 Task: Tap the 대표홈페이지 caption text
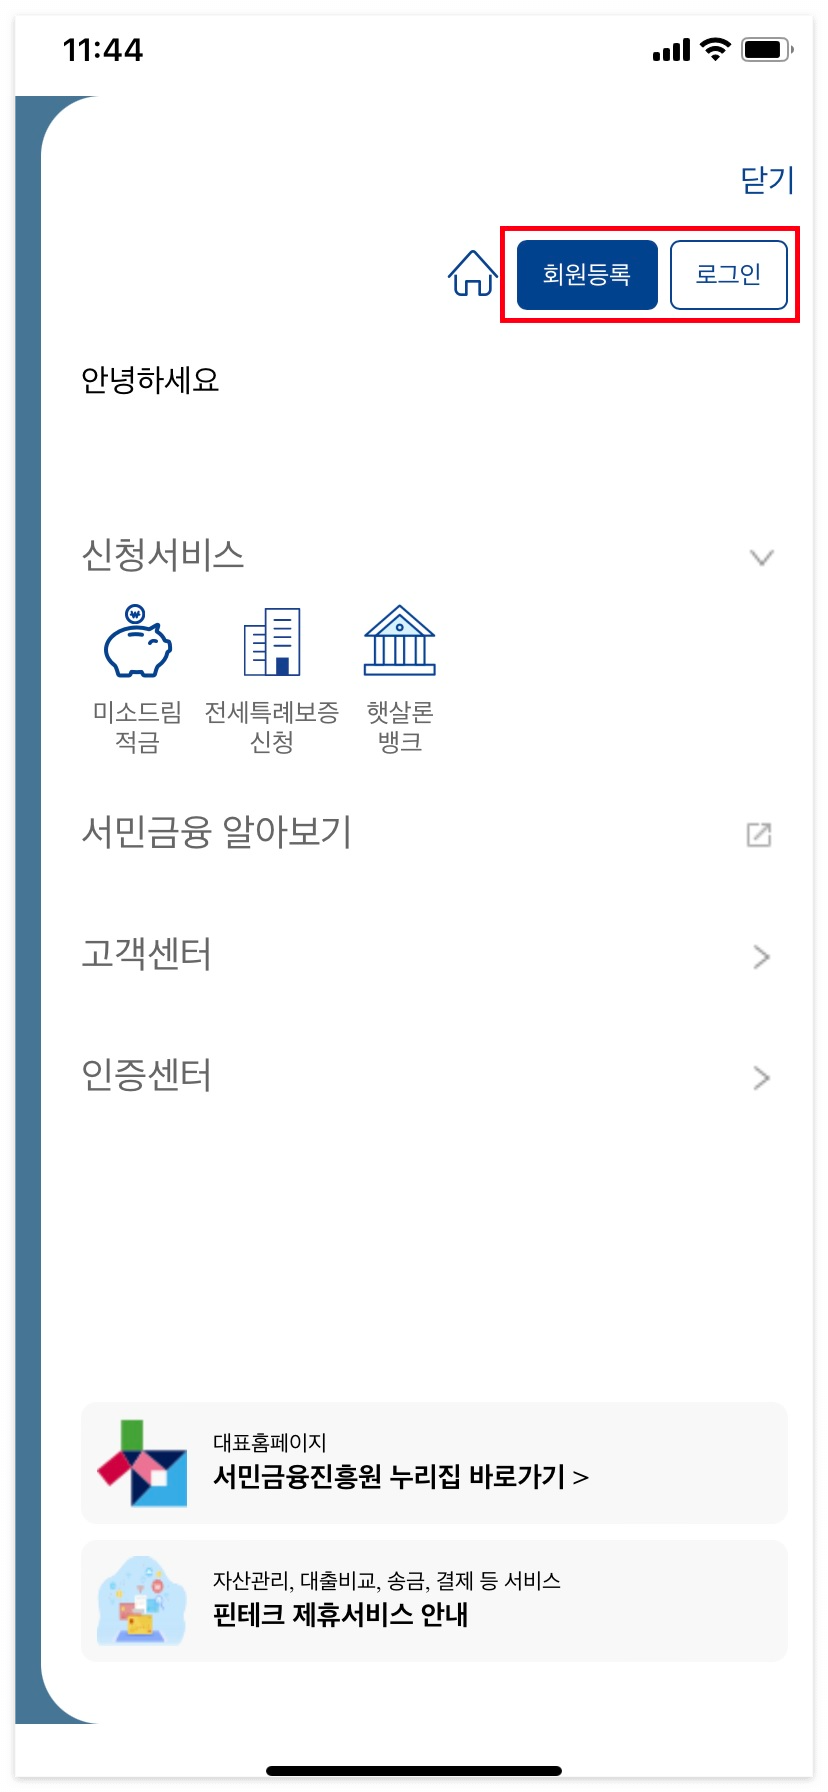tap(270, 1443)
